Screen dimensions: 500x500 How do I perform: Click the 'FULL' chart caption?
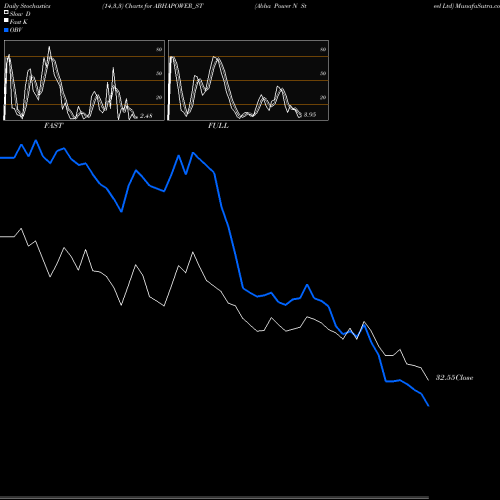pyautogui.click(x=218, y=126)
